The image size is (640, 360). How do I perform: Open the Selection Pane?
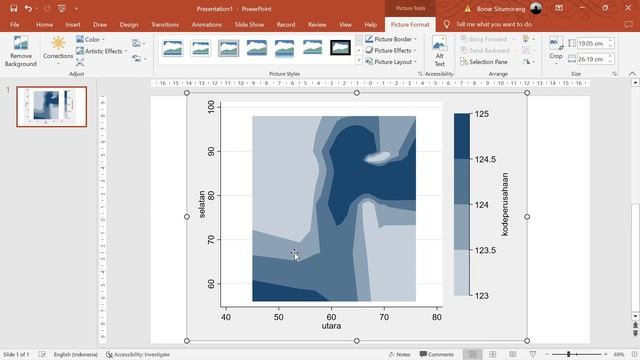coord(484,62)
